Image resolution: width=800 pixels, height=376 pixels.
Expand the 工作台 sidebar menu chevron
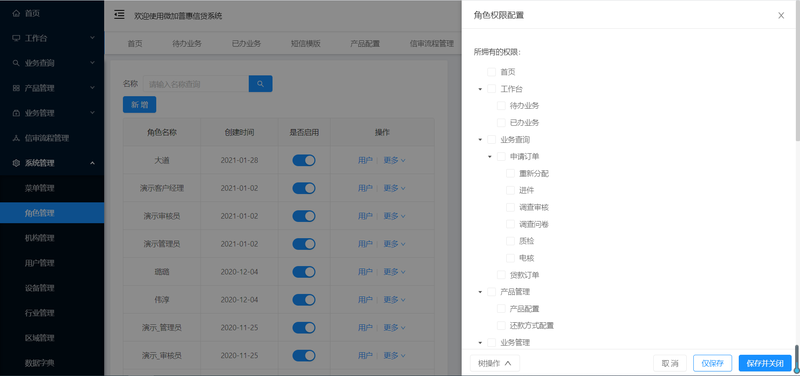click(x=92, y=38)
